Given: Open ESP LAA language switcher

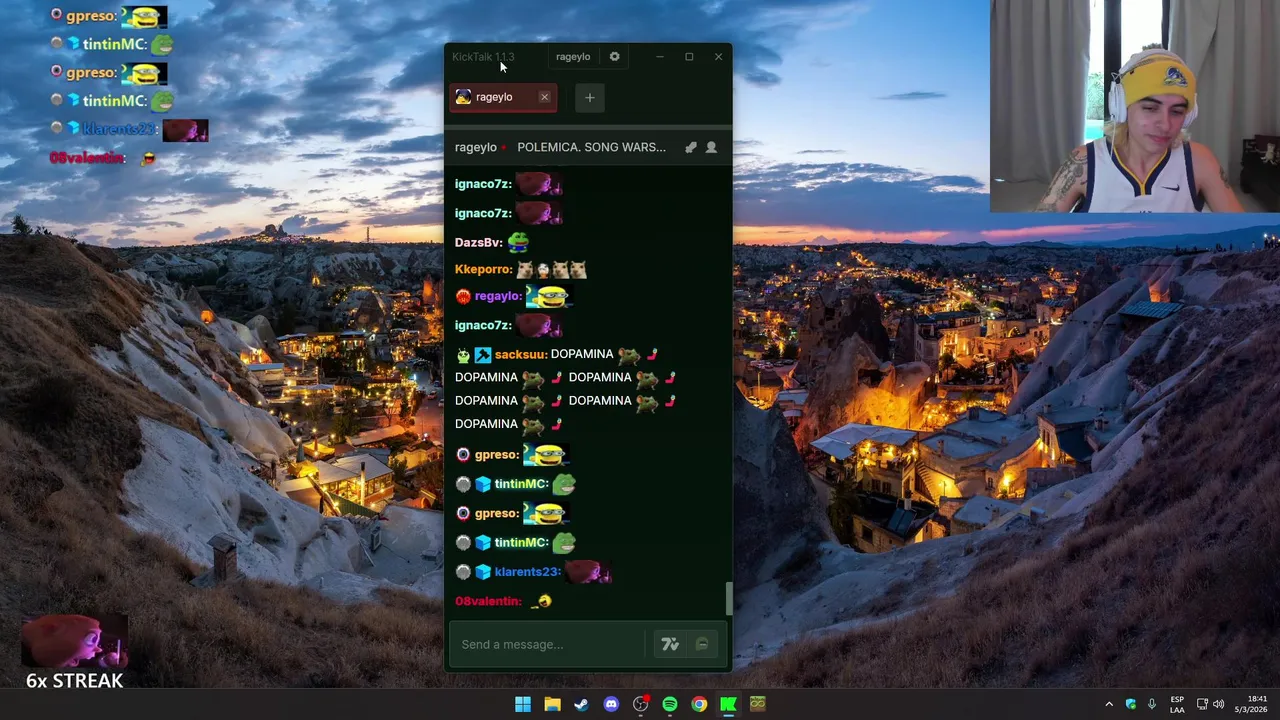Looking at the screenshot, I should coord(1177,704).
